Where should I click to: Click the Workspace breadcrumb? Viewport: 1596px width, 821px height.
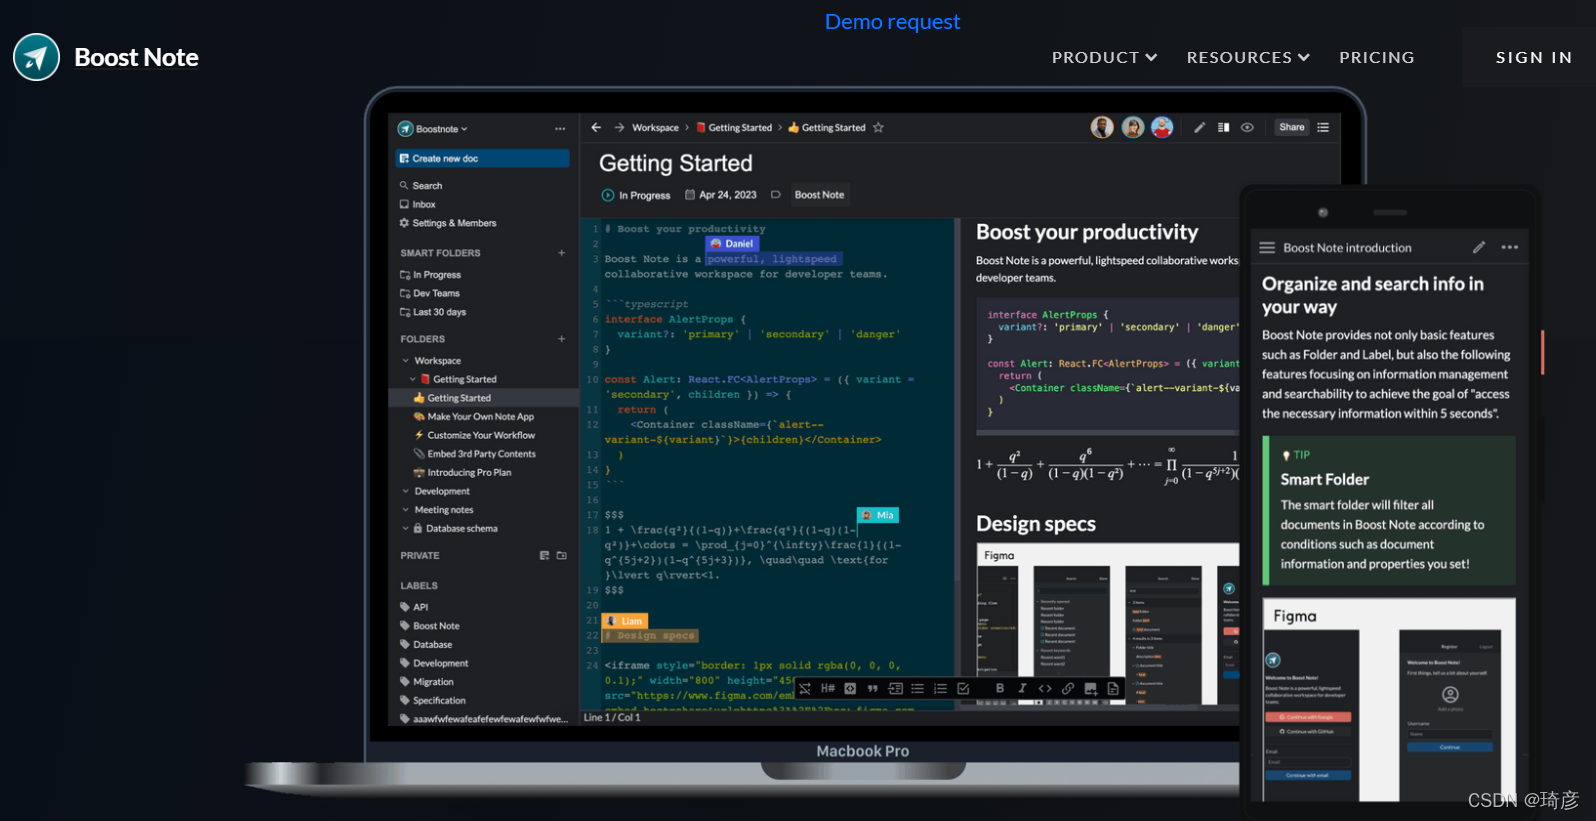tap(655, 128)
